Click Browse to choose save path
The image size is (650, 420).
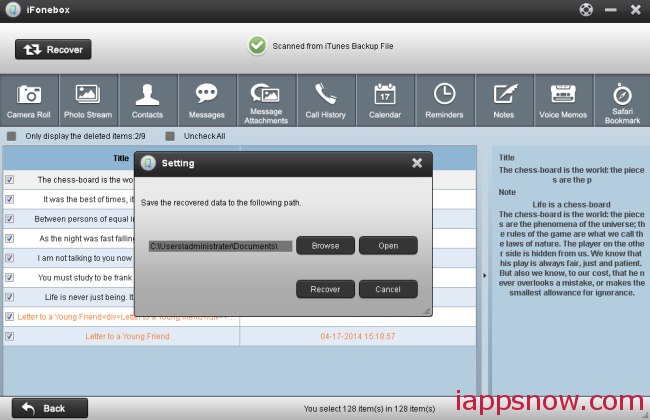pos(325,246)
